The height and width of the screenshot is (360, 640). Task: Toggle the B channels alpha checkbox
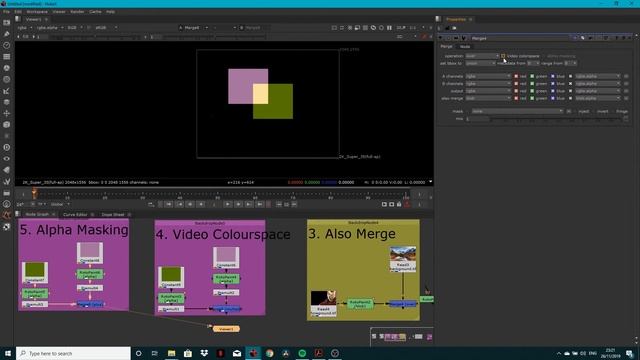(571, 84)
